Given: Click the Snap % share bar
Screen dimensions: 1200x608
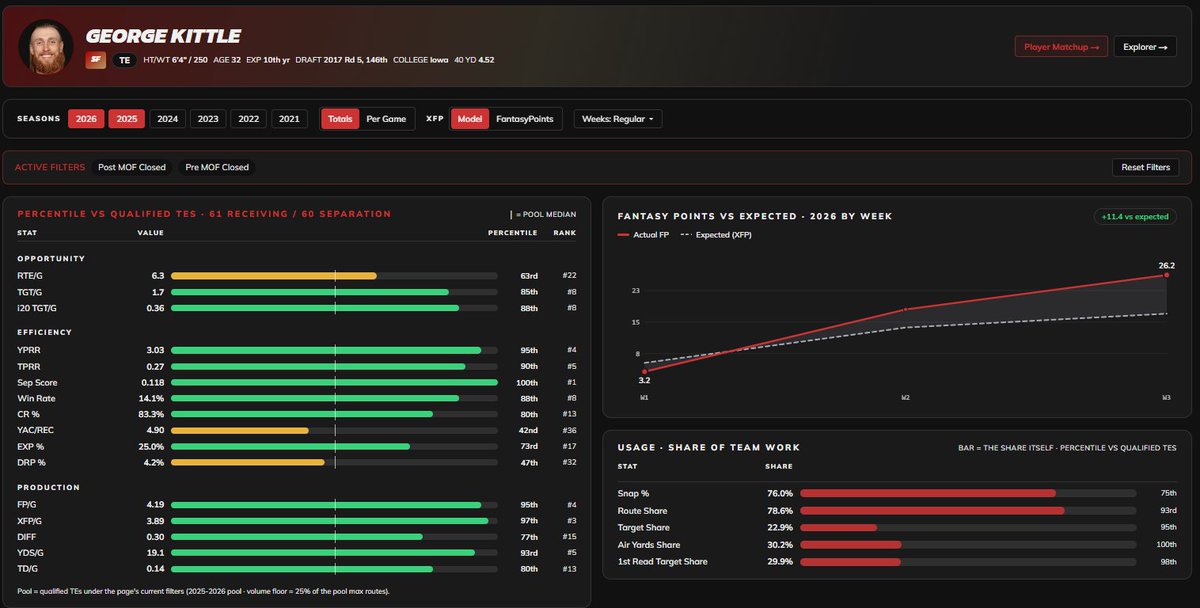Looking at the screenshot, I should [968, 493].
